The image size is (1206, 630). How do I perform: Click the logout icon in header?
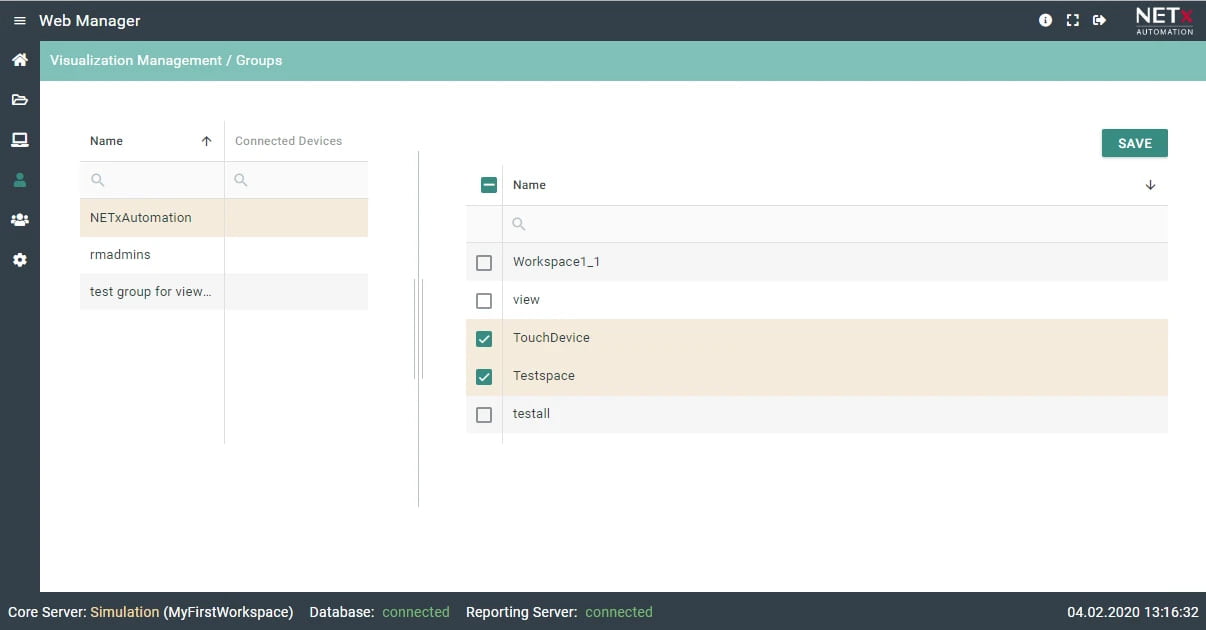(1099, 20)
